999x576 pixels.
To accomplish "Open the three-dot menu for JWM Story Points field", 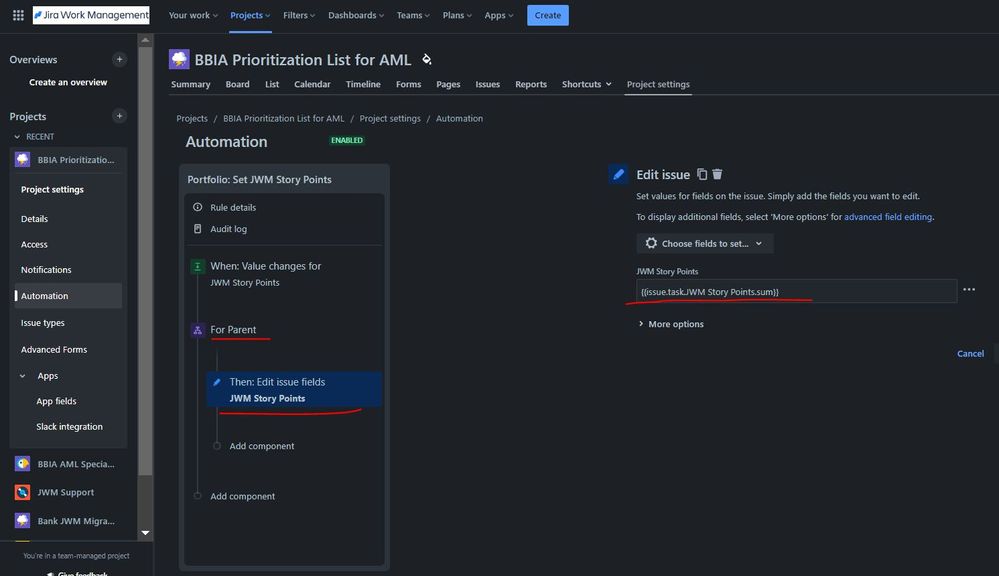I will (969, 289).
